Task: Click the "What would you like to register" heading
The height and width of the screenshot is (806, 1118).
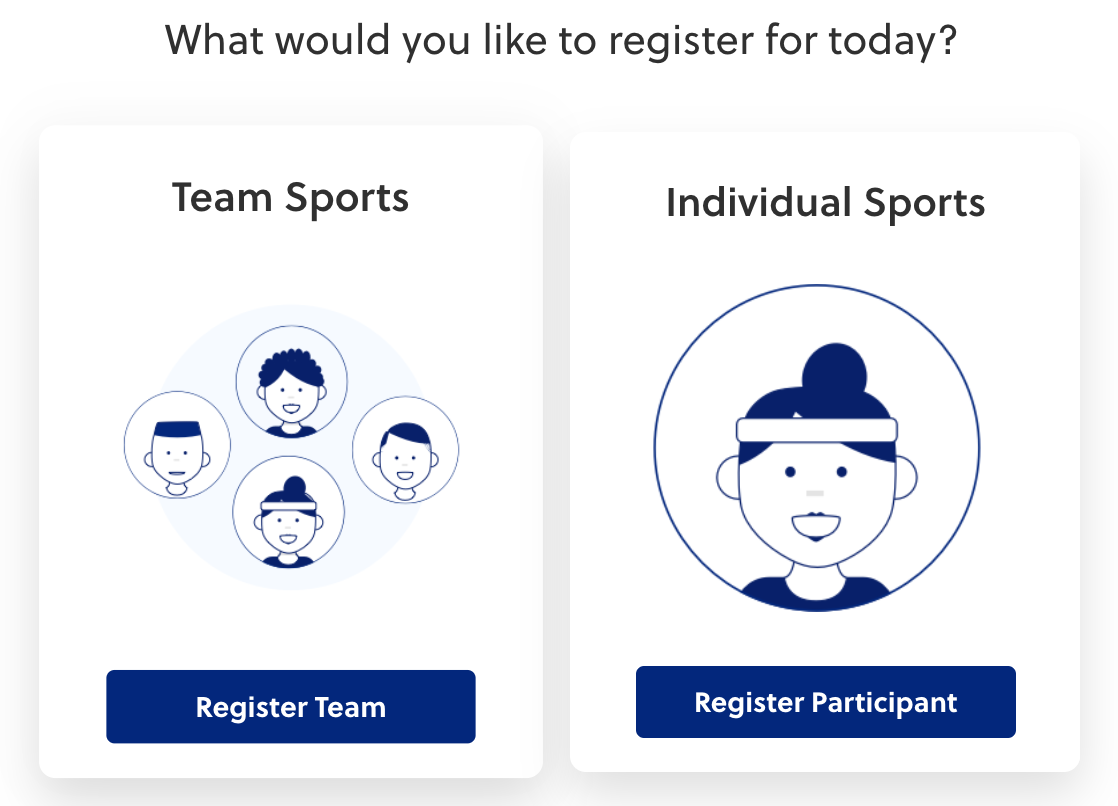Action: (561, 40)
